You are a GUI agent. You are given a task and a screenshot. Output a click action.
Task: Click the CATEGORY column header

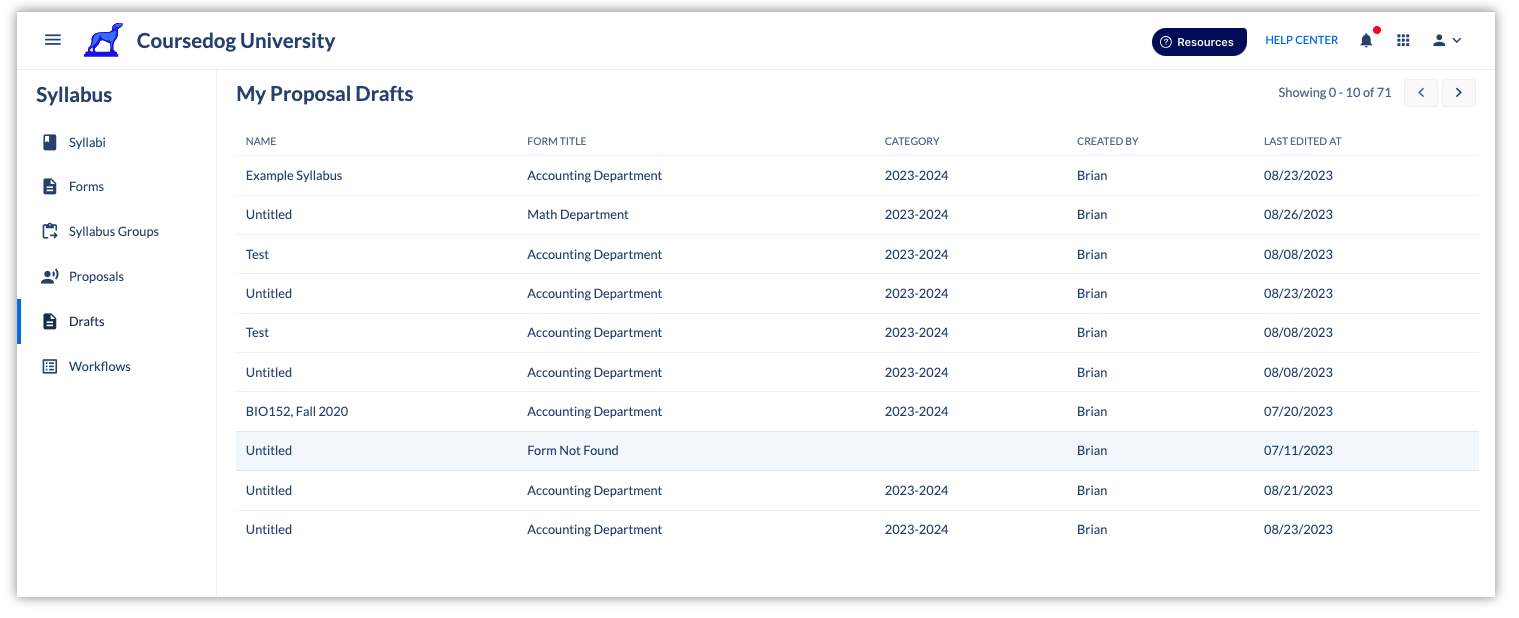tap(912, 141)
